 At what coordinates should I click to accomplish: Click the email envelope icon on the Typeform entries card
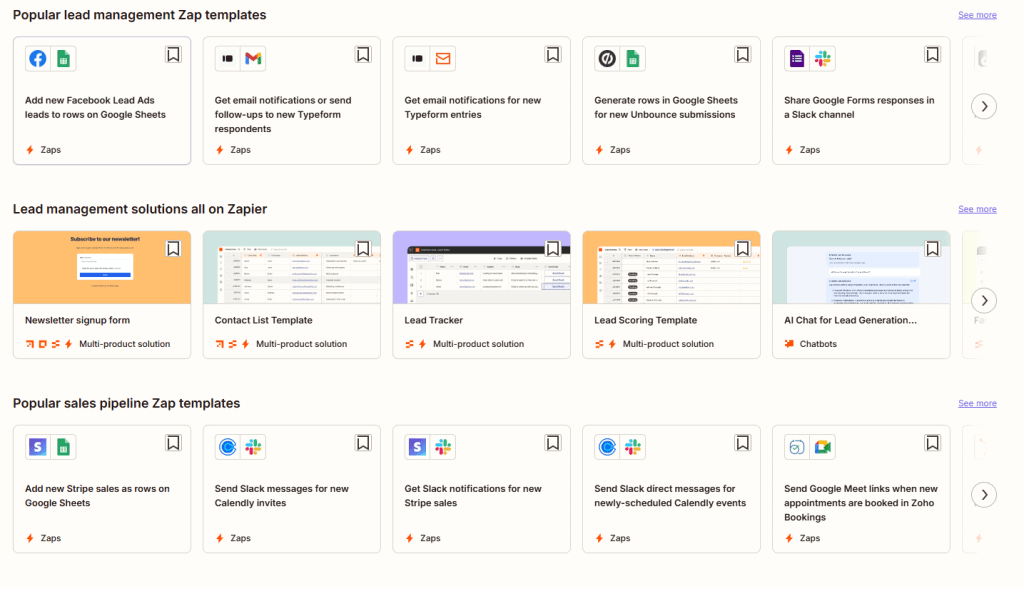pos(443,59)
